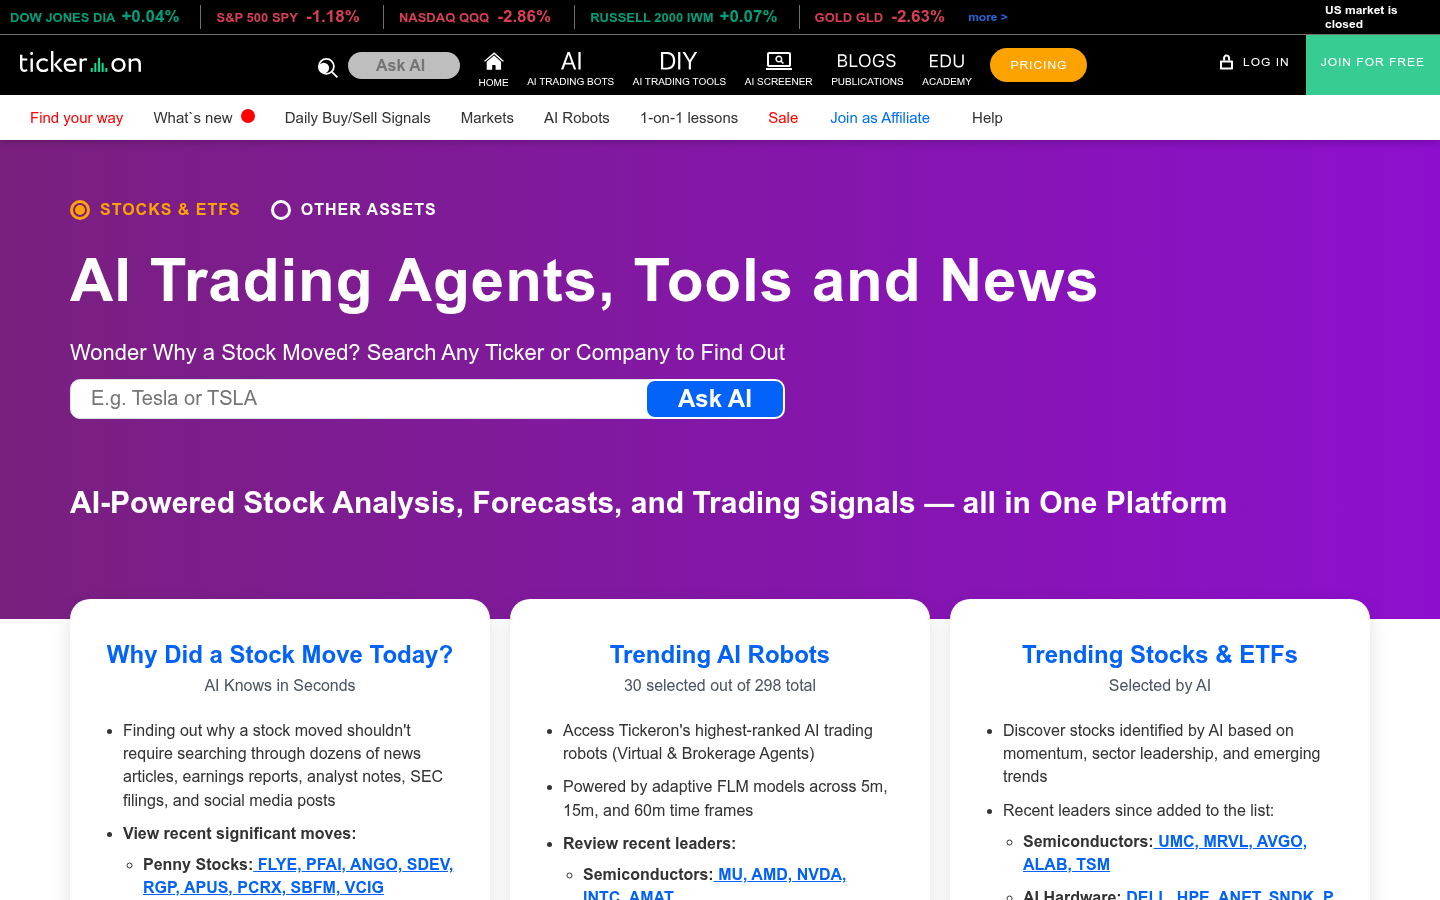Click the FLYE penny stock link
The image size is (1440, 900).
point(277,864)
